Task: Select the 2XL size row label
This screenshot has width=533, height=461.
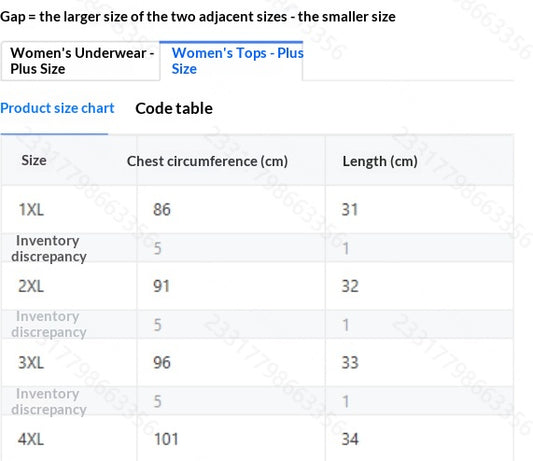Action: 31,286
